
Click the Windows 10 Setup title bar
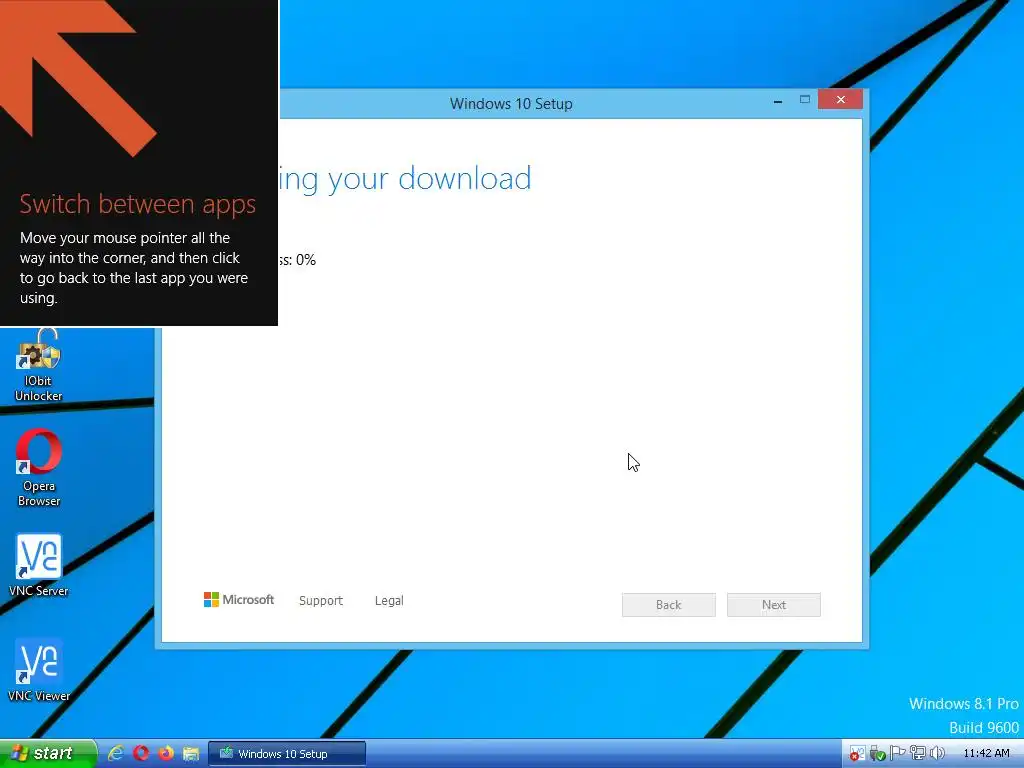tap(511, 103)
